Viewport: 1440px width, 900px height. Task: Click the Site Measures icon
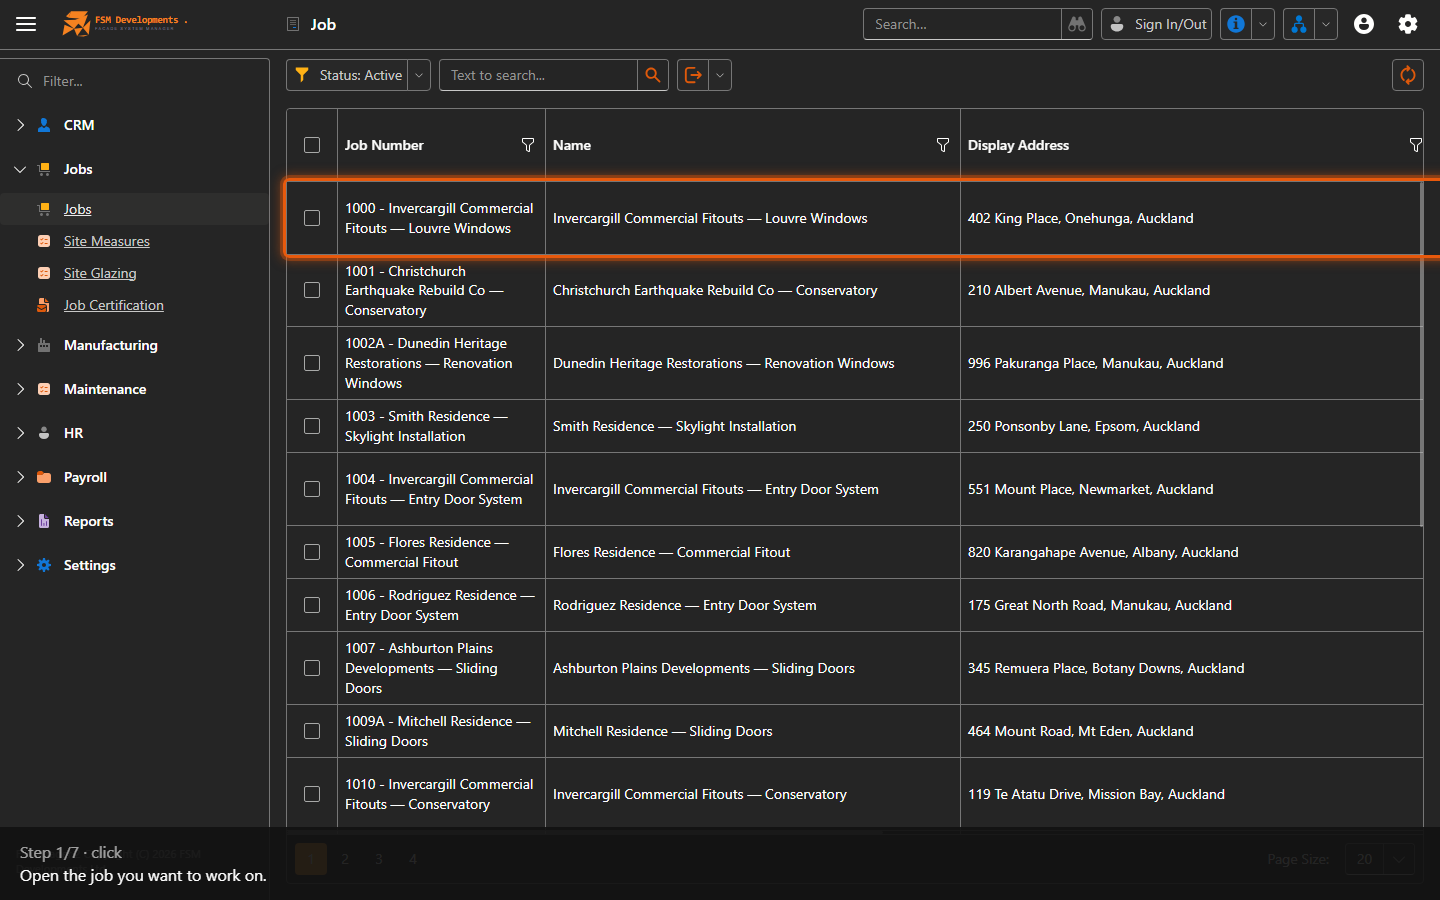coord(44,241)
